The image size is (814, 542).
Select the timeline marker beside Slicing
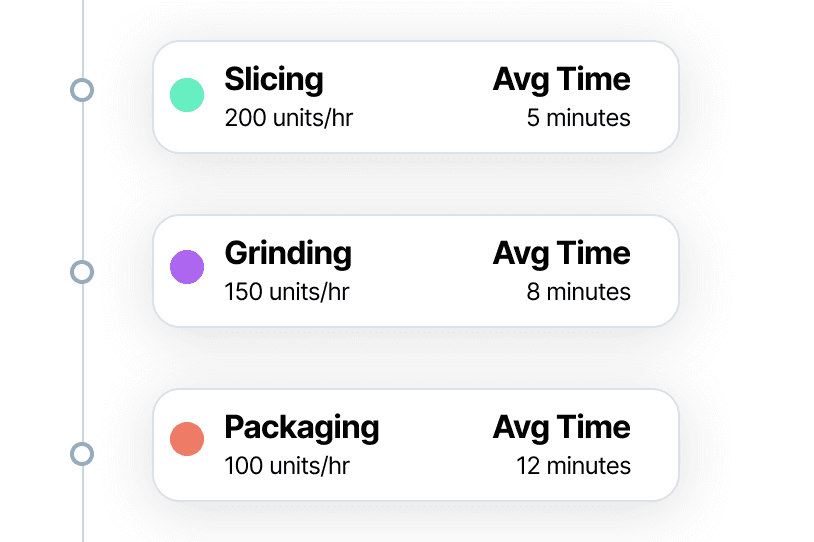point(82,90)
